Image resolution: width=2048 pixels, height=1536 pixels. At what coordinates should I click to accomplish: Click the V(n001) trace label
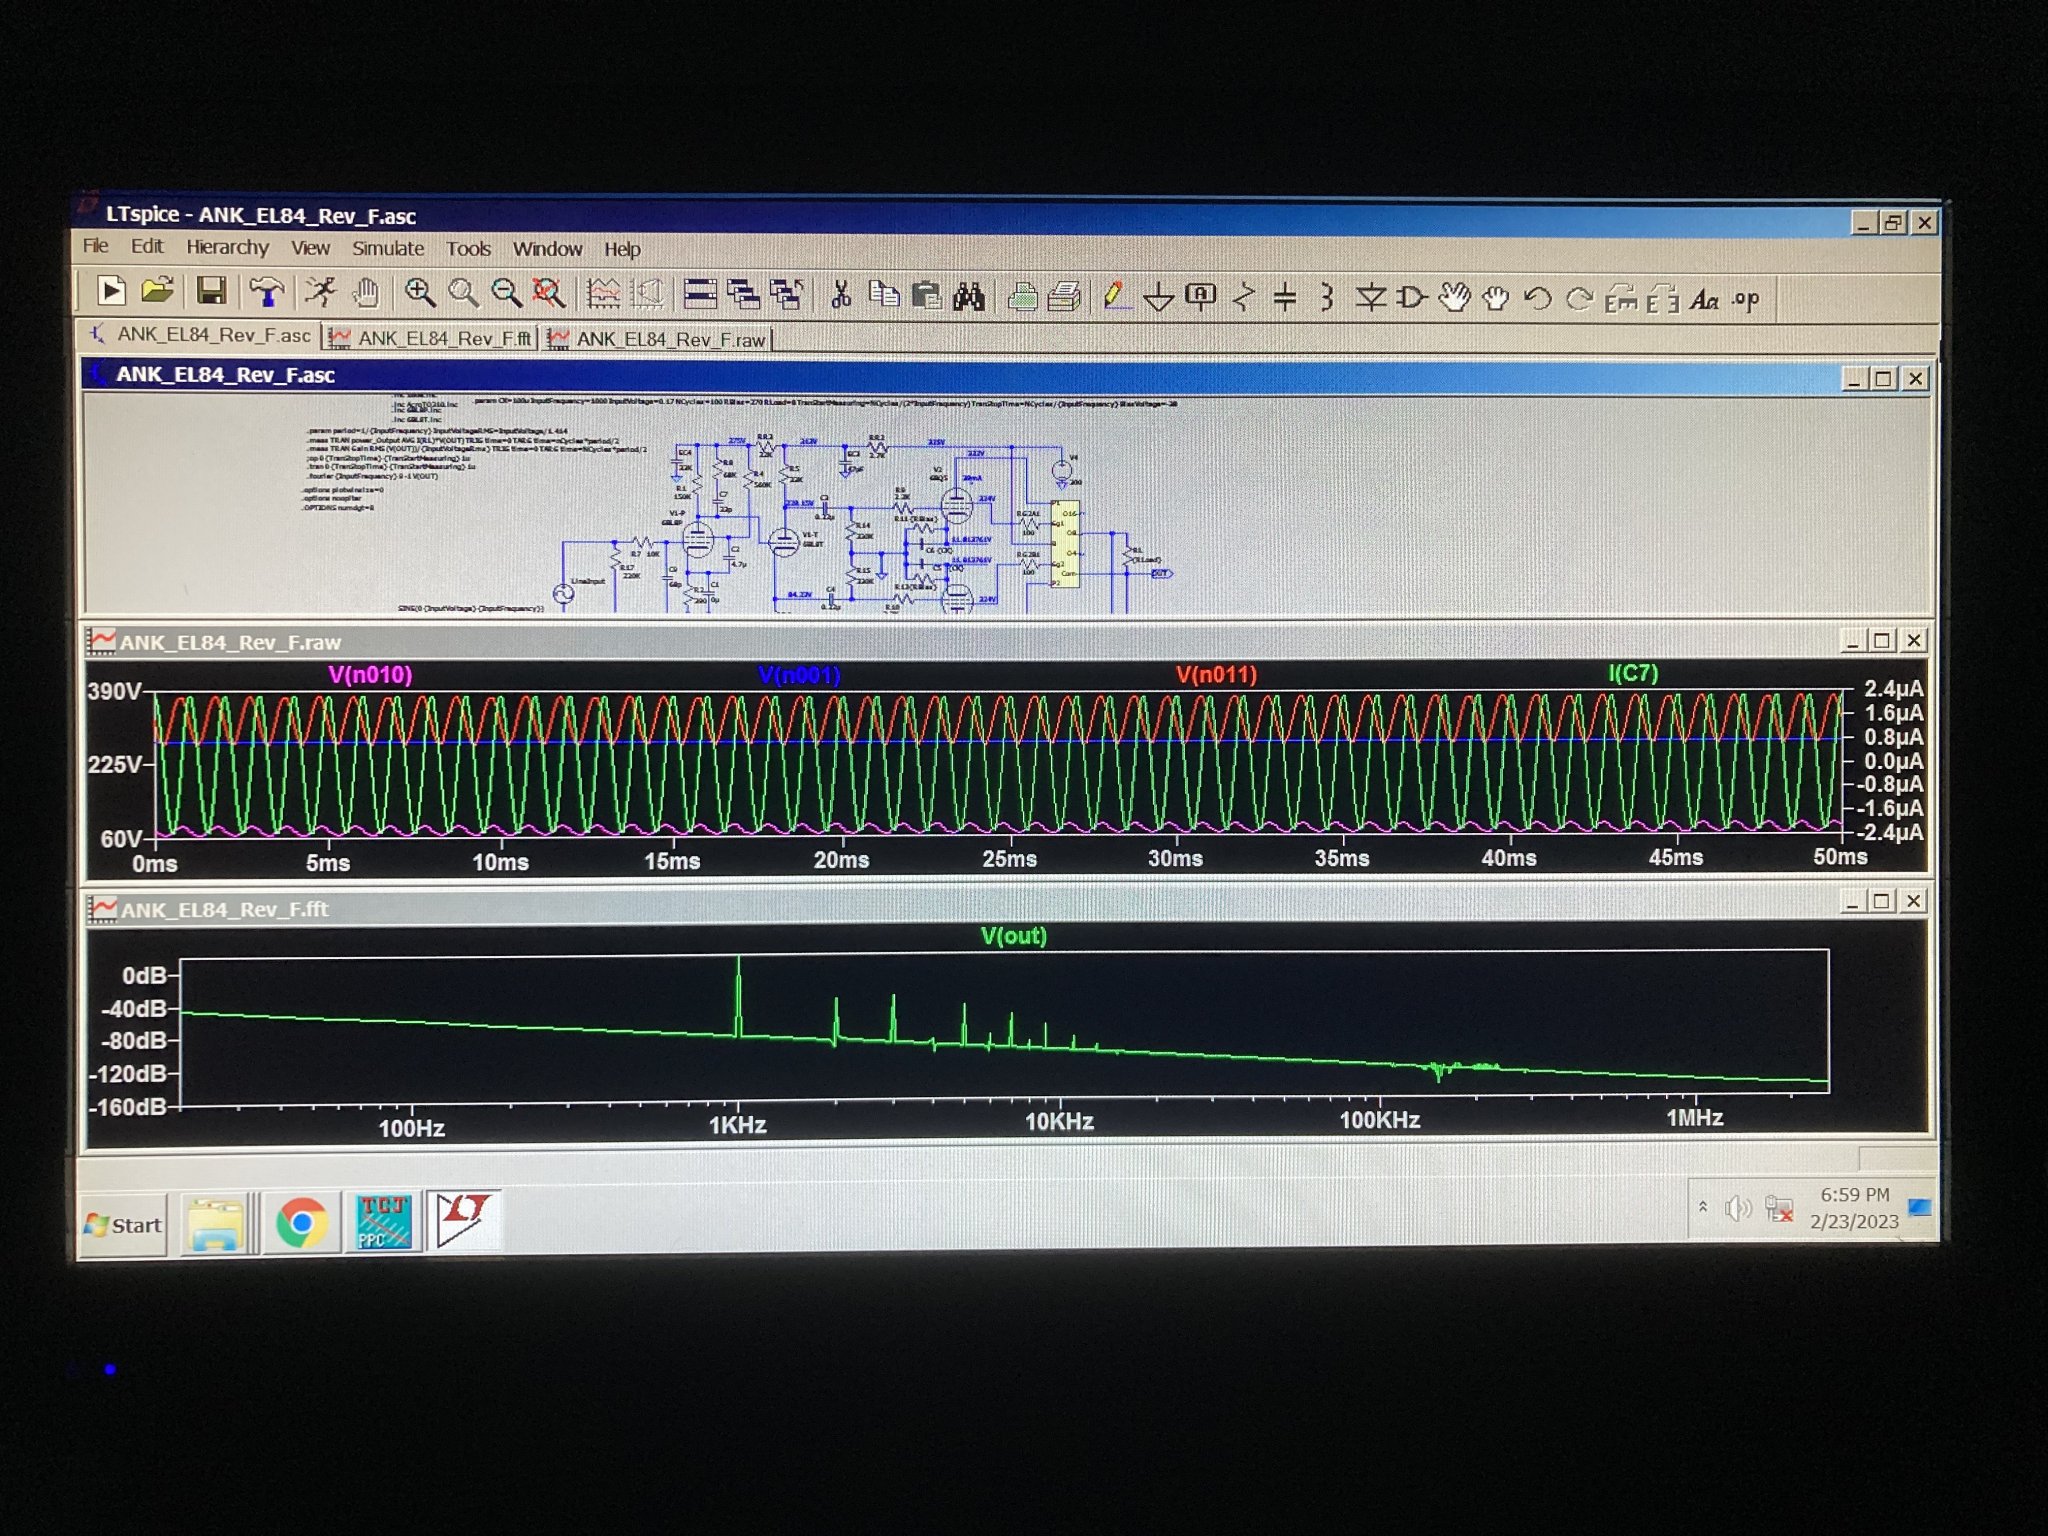(799, 675)
